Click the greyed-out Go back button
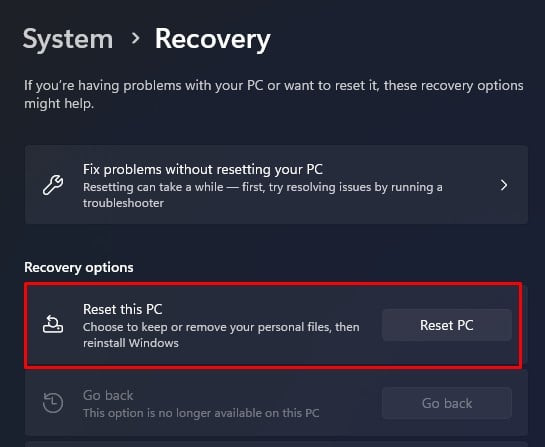Viewport: 545px width, 447px height. (x=447, y=403)
